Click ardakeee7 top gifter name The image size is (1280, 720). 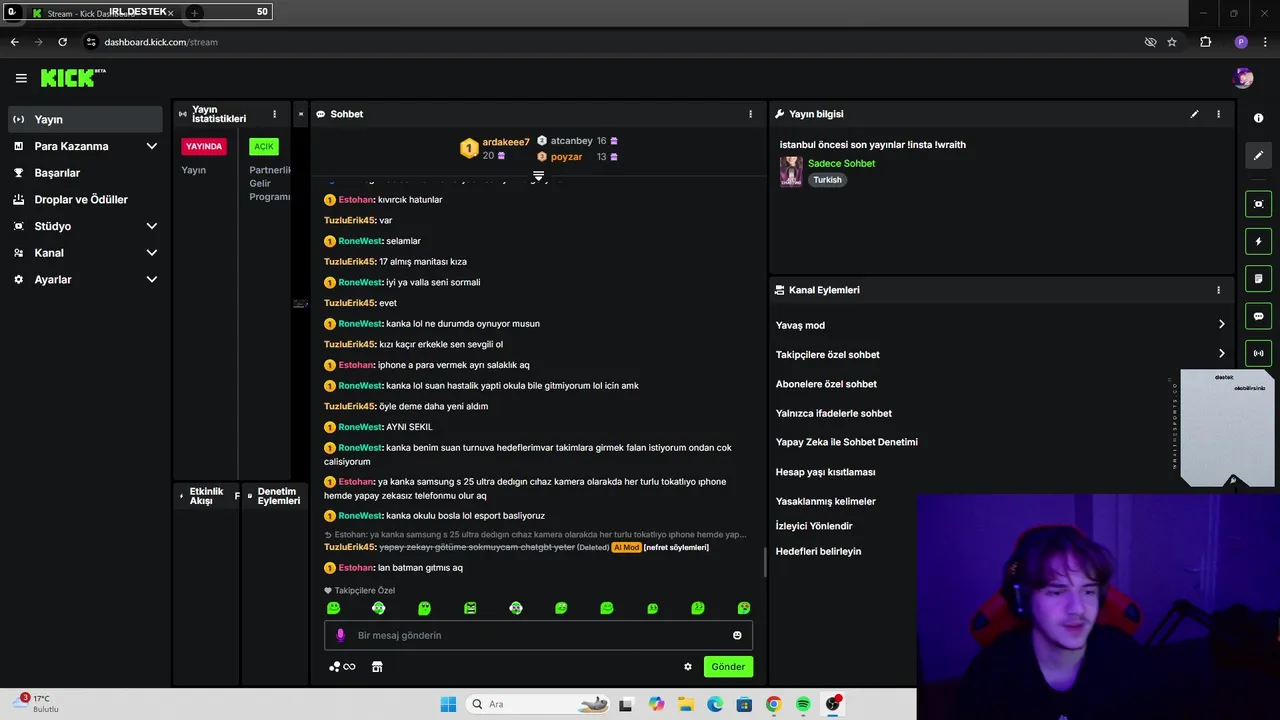point(506,142)
